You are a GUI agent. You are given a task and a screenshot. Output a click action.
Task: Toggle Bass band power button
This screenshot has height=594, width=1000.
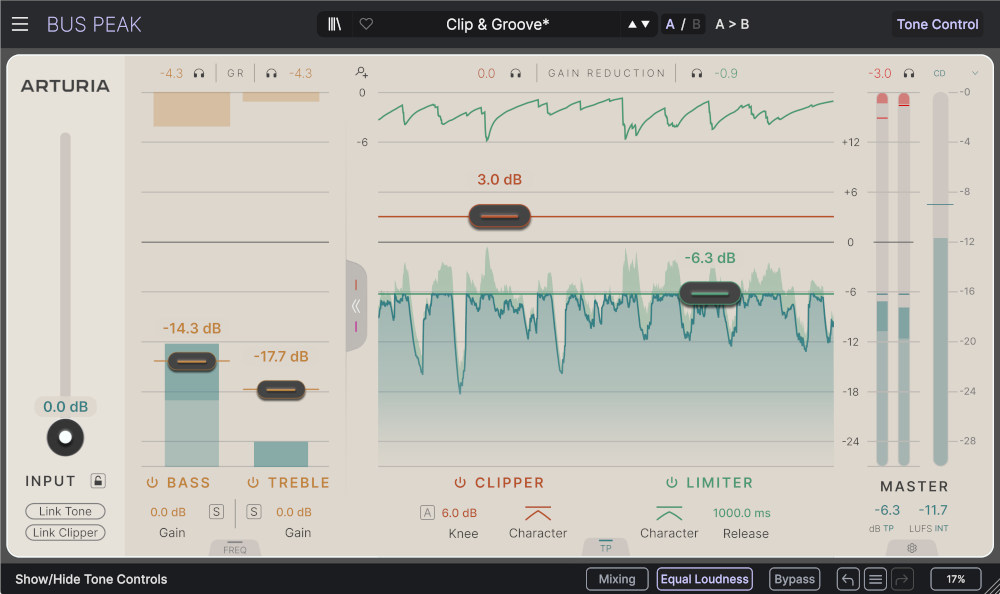(153, 483)
